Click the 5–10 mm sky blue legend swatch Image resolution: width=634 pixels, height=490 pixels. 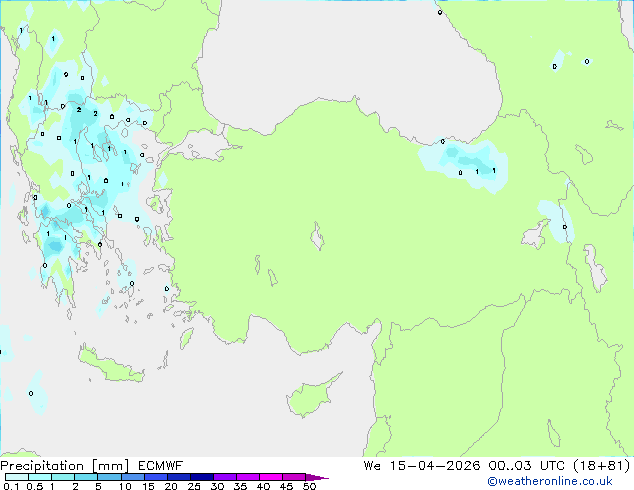(x=109, y=477)
